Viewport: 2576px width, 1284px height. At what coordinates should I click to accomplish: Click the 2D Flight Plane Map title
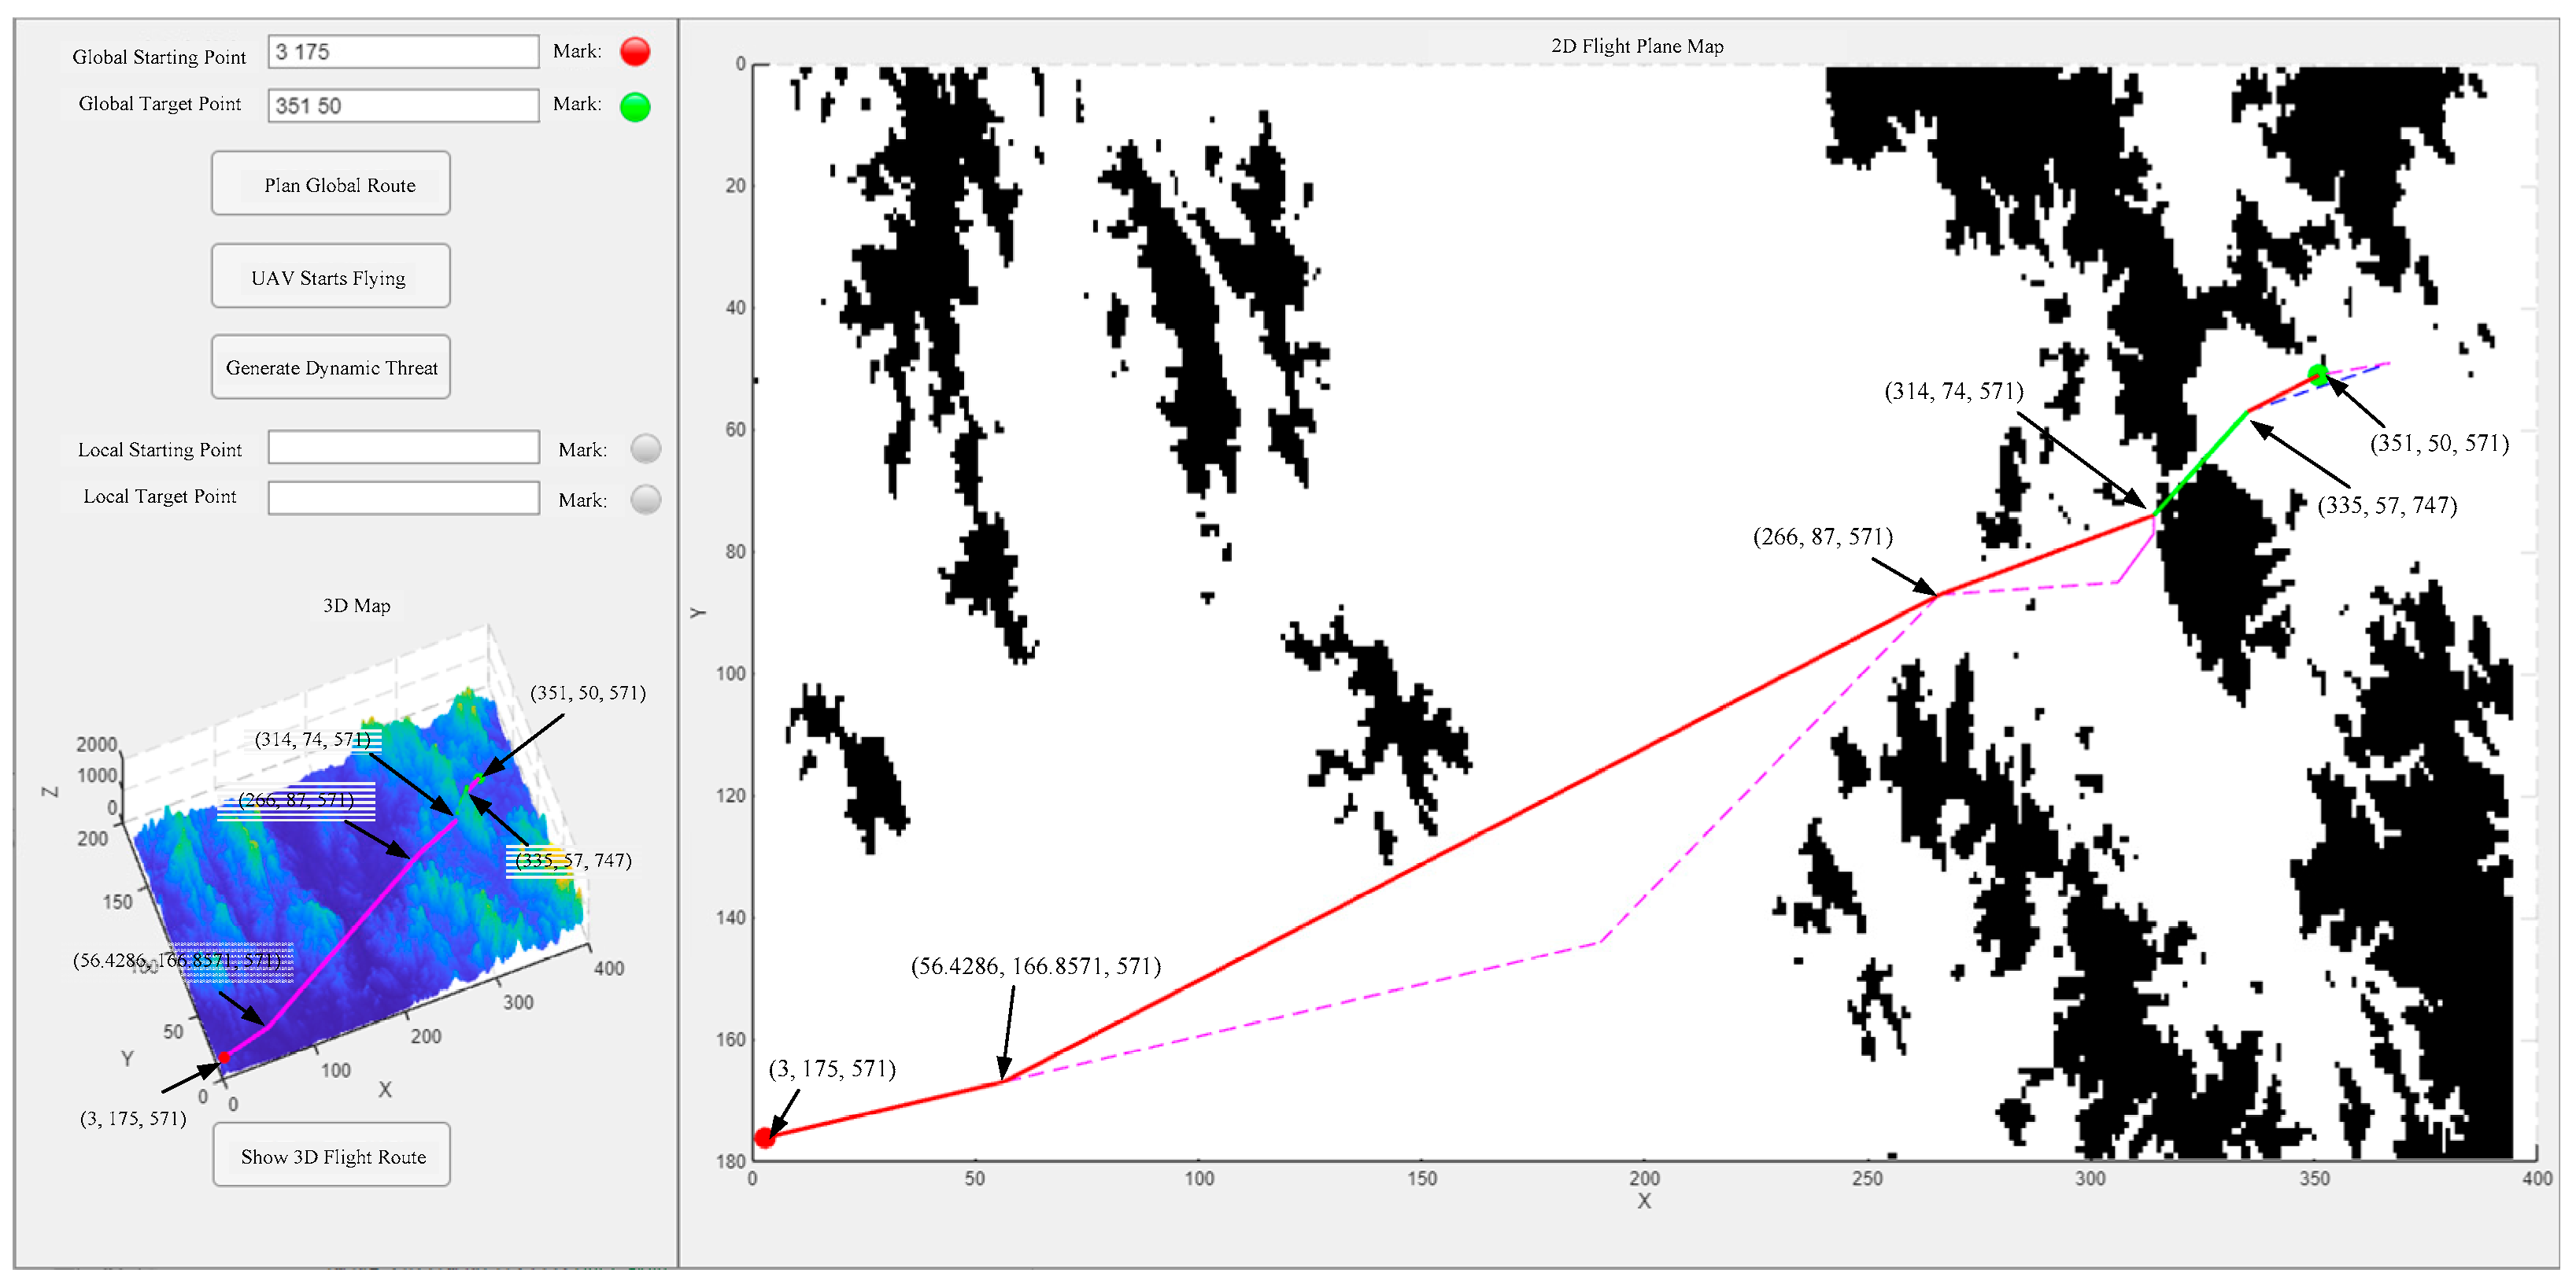pyautogui.click(x=1637, y=46)
